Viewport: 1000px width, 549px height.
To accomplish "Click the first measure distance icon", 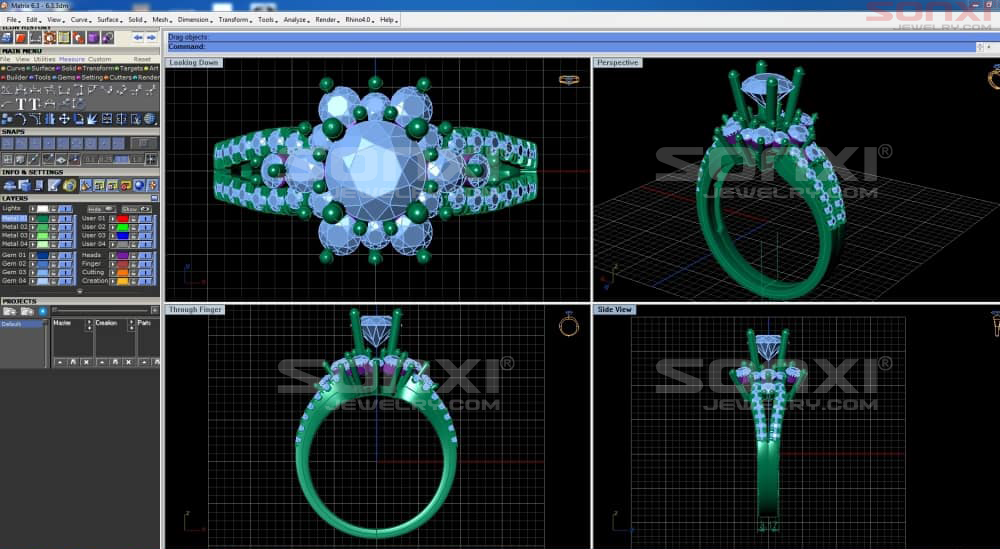I will 6,89.
